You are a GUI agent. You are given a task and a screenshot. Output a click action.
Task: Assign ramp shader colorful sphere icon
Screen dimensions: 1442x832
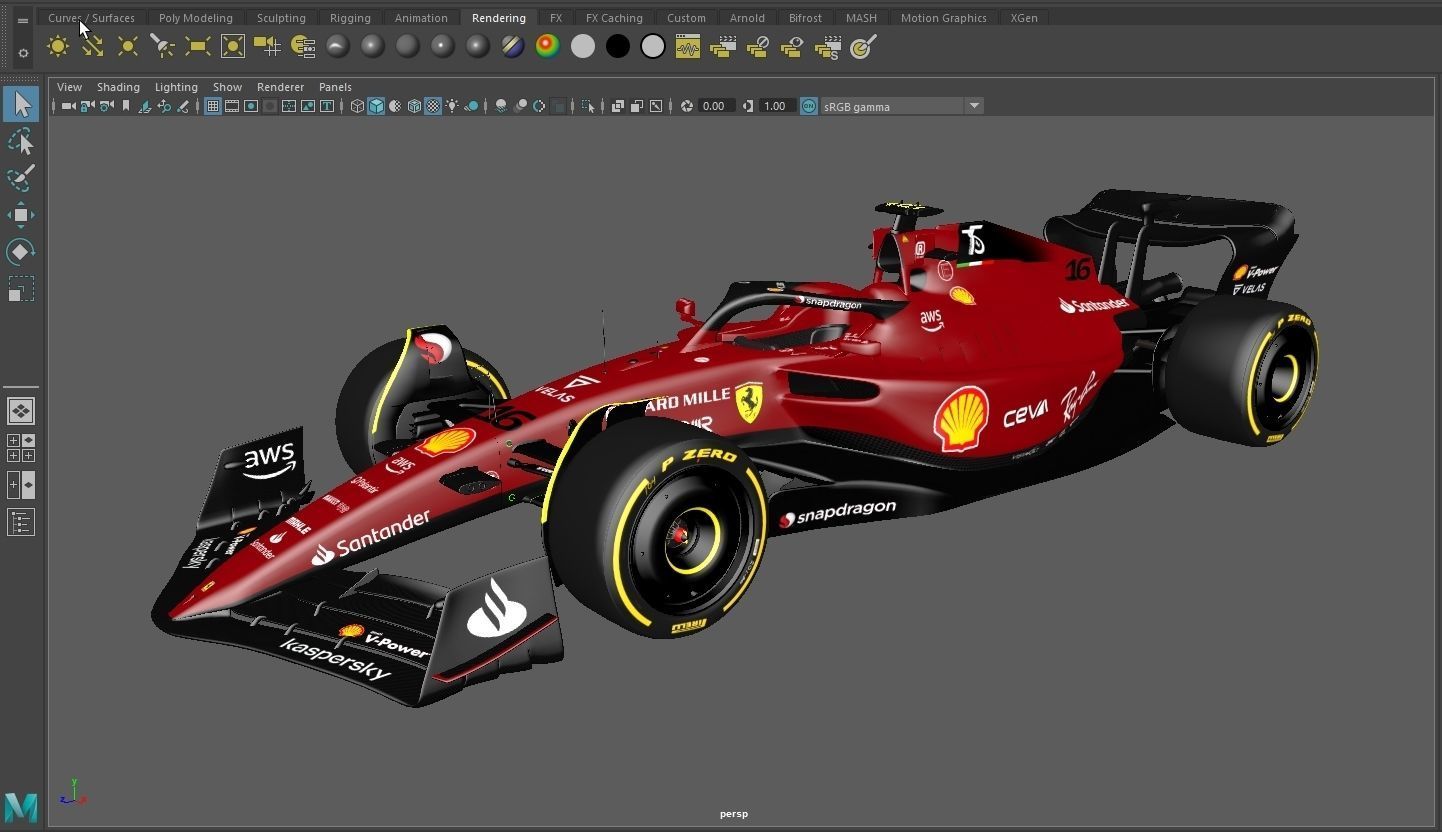548,47
